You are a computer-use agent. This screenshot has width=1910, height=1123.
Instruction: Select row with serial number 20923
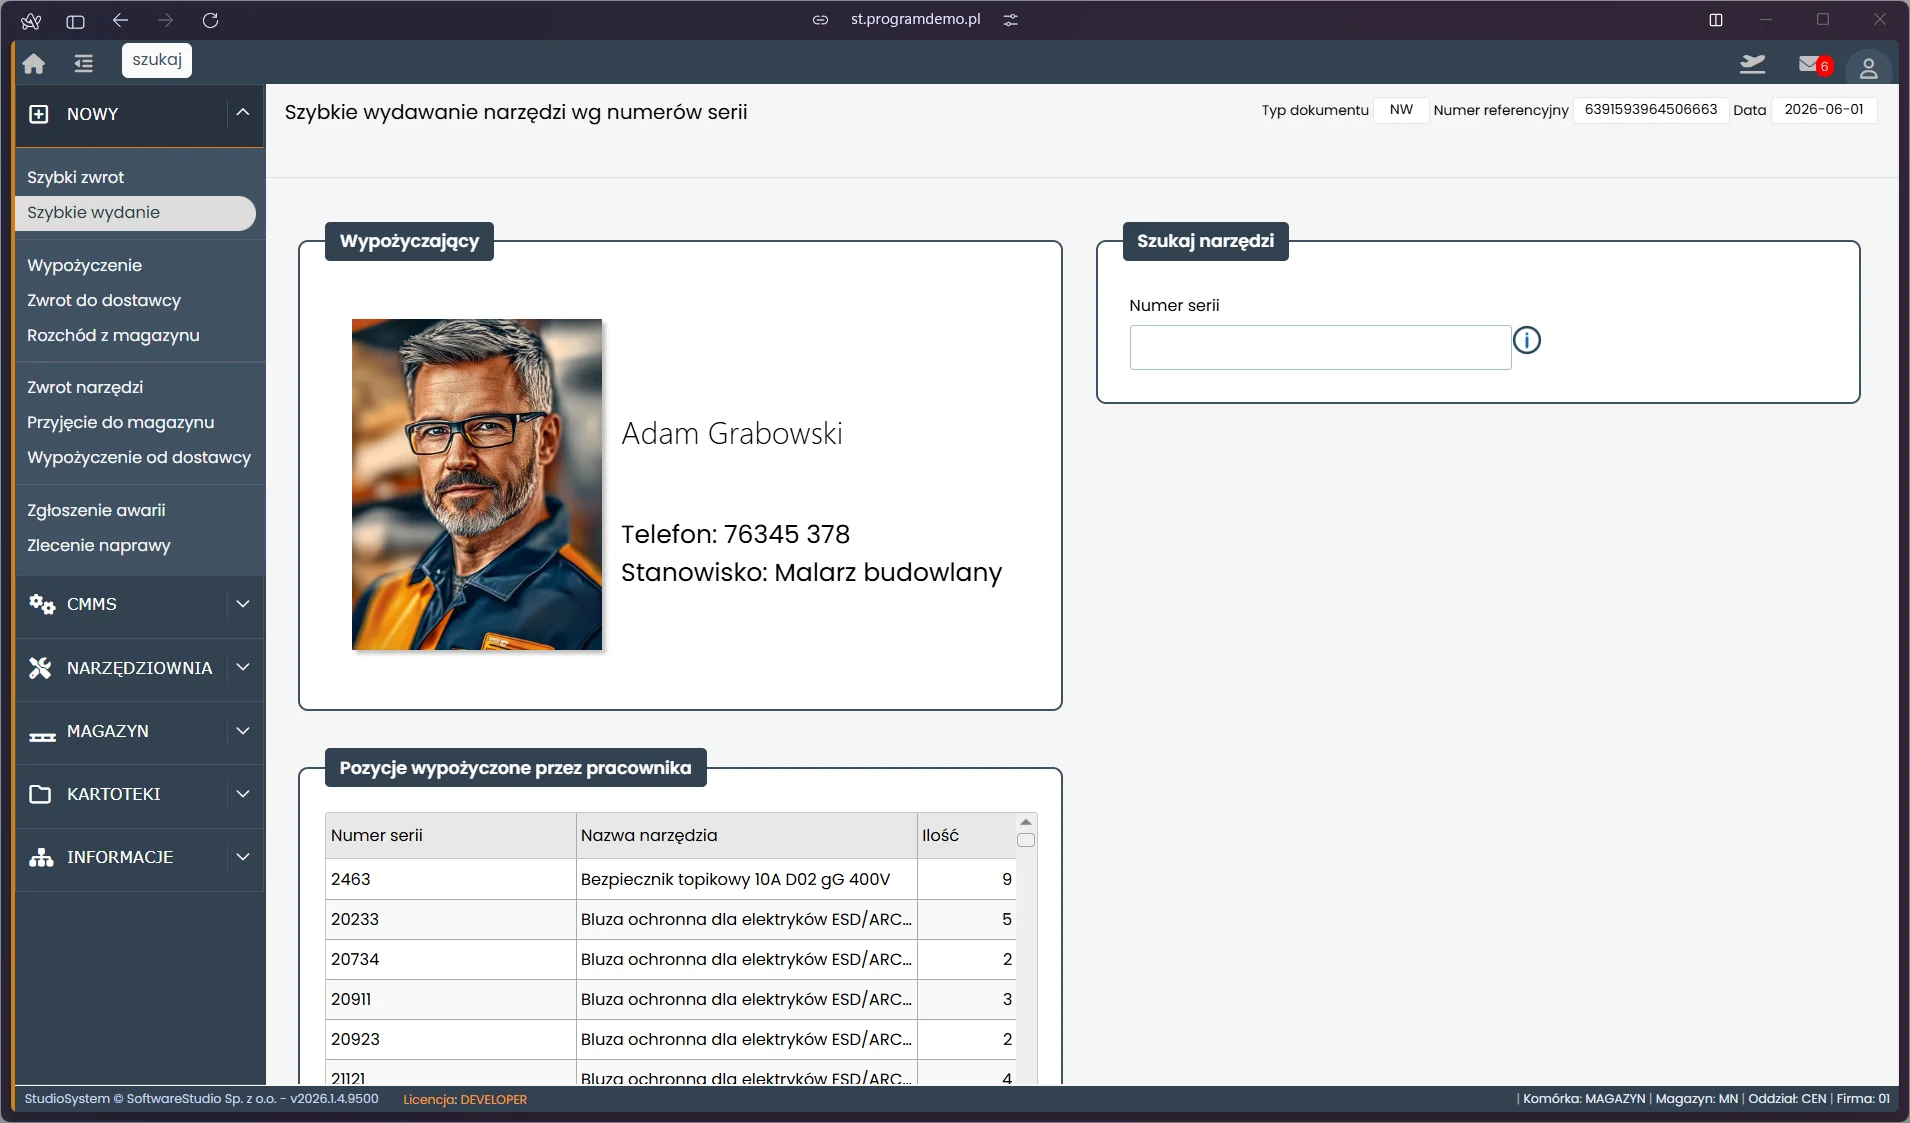670,1039
